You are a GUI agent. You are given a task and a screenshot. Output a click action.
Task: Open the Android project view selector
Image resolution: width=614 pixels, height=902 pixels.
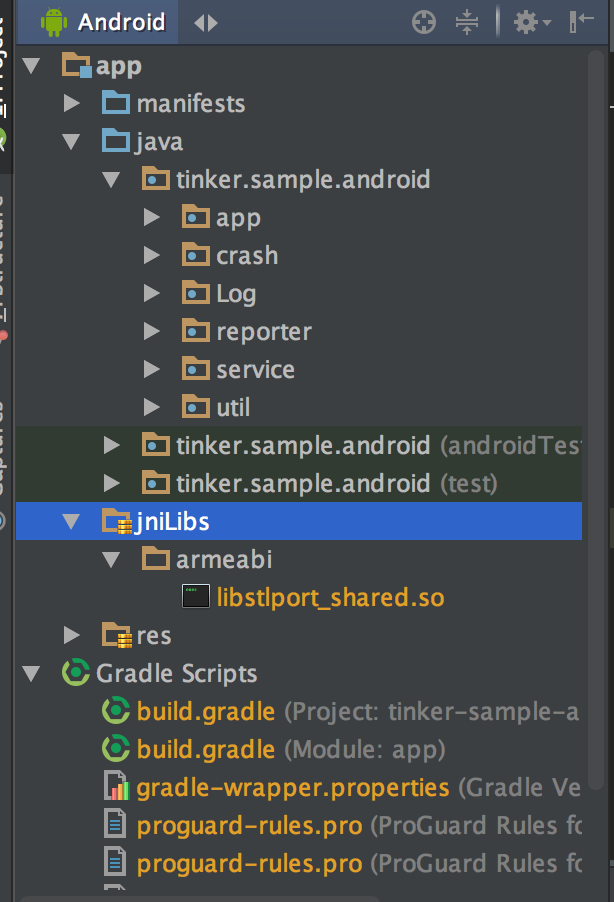[x=102, y=22]
